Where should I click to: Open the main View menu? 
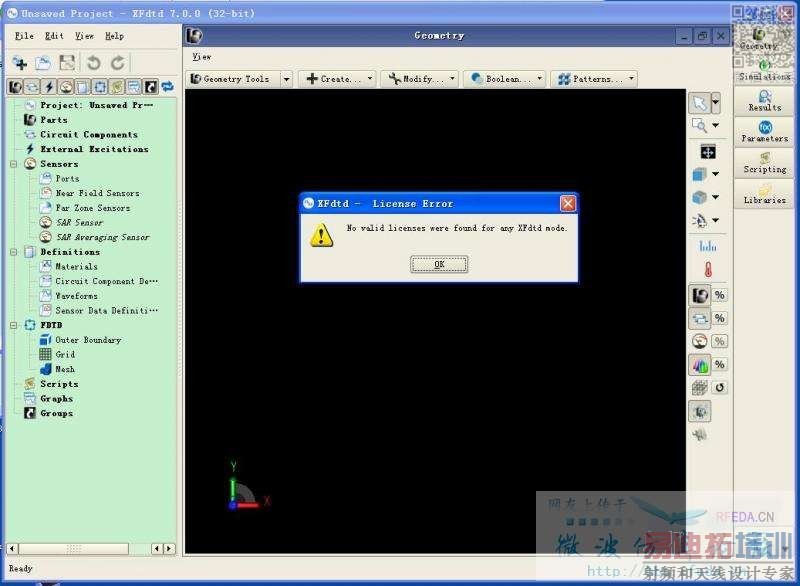[84, 36]
